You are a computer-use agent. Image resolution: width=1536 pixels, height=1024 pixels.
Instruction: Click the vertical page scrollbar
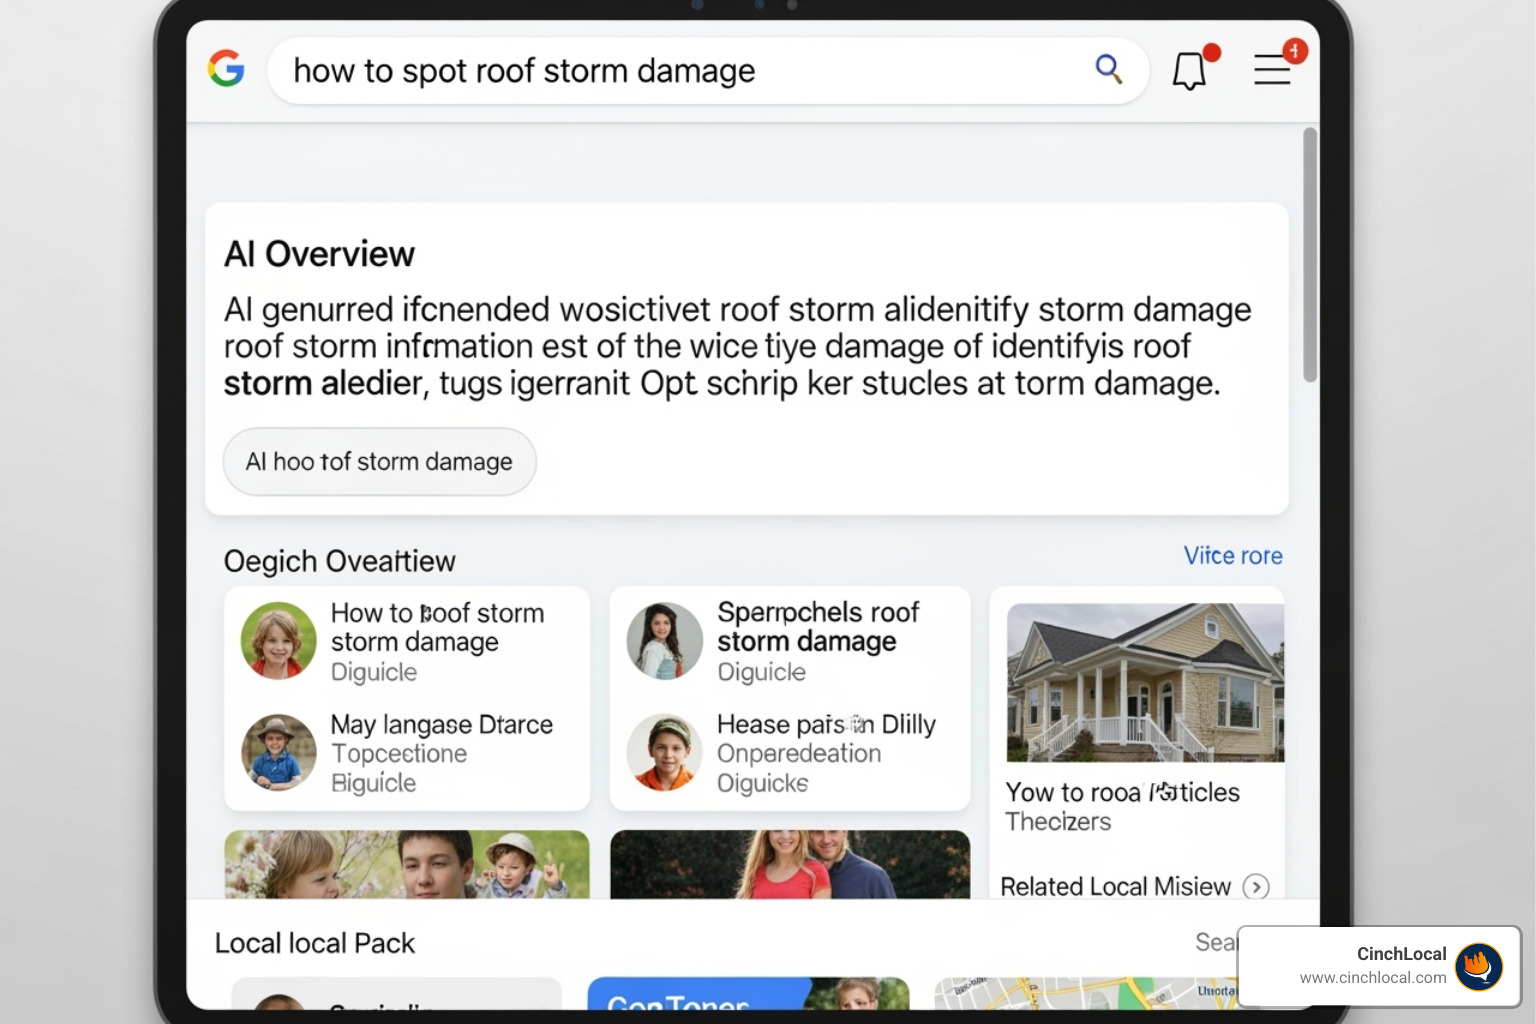coord(1309,255)
